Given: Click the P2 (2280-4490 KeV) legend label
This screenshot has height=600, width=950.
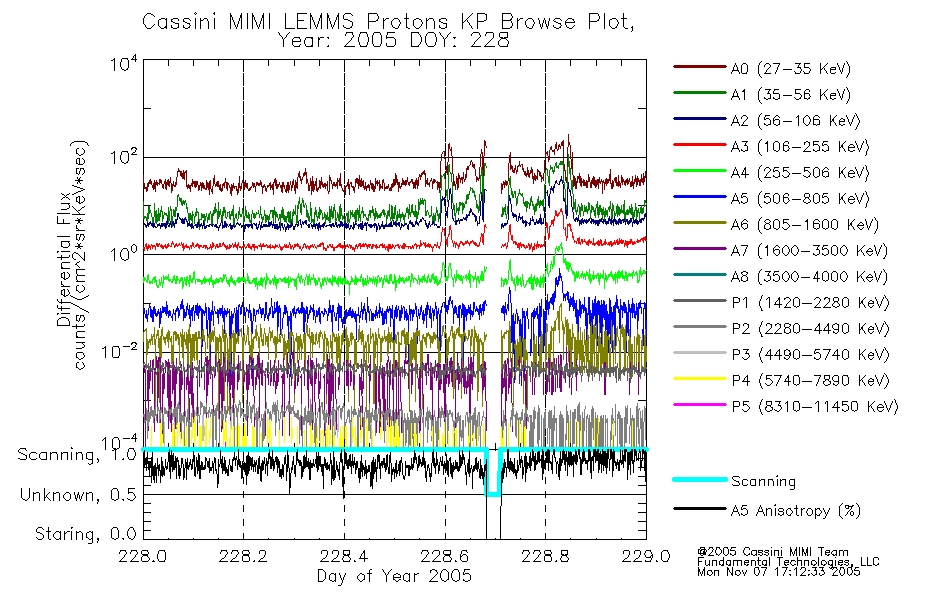Looking at the screenshot, I should (x=810, y=329).
